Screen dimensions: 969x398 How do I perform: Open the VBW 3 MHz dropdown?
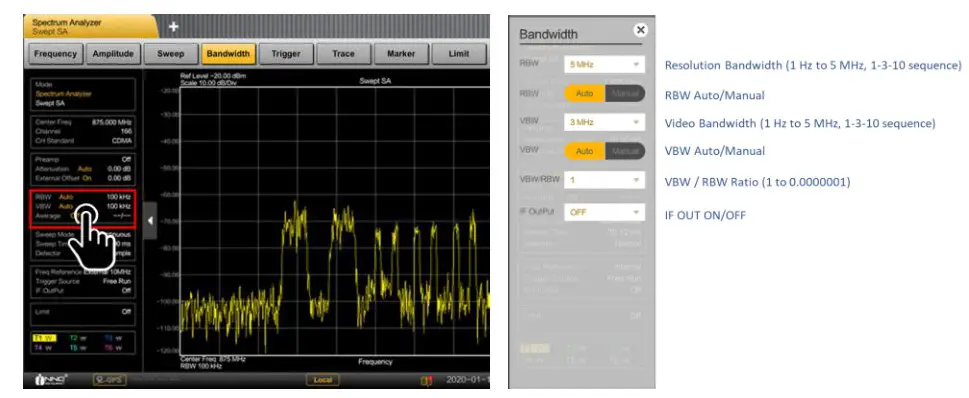604,122
